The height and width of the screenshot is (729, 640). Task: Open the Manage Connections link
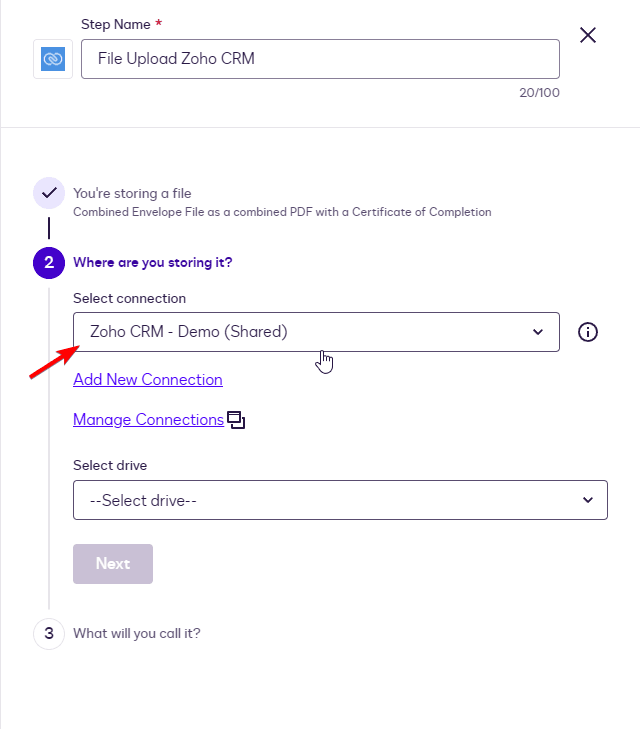point(148,420)
